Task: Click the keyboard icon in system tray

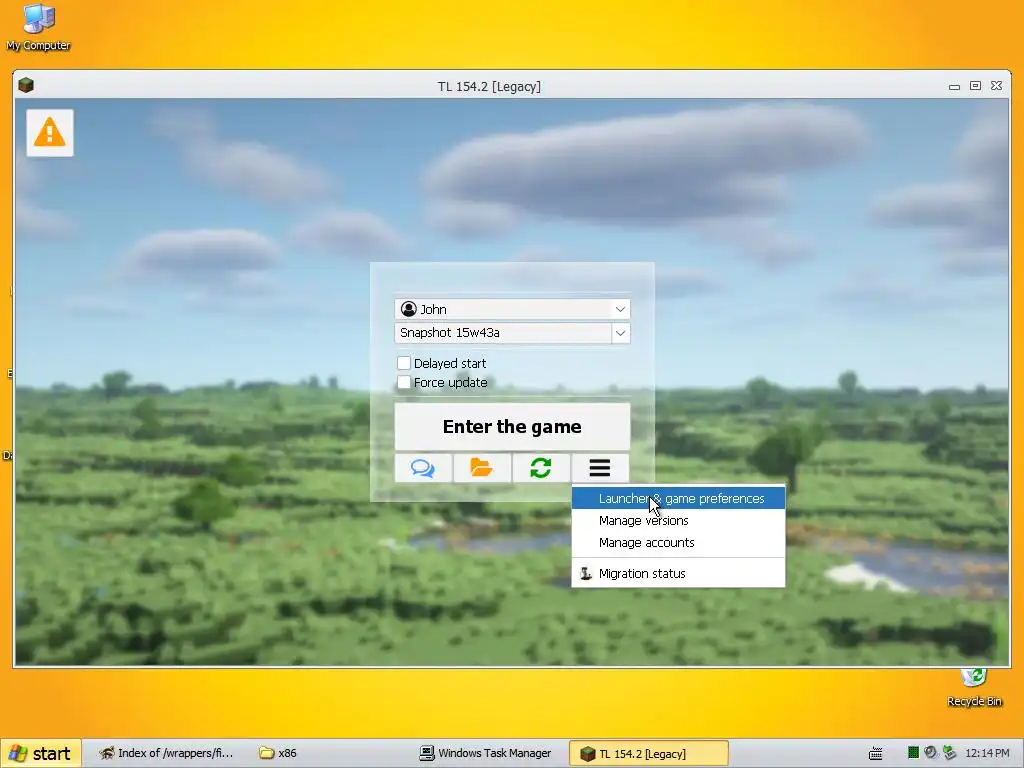Action: click(x=876, y=754)
